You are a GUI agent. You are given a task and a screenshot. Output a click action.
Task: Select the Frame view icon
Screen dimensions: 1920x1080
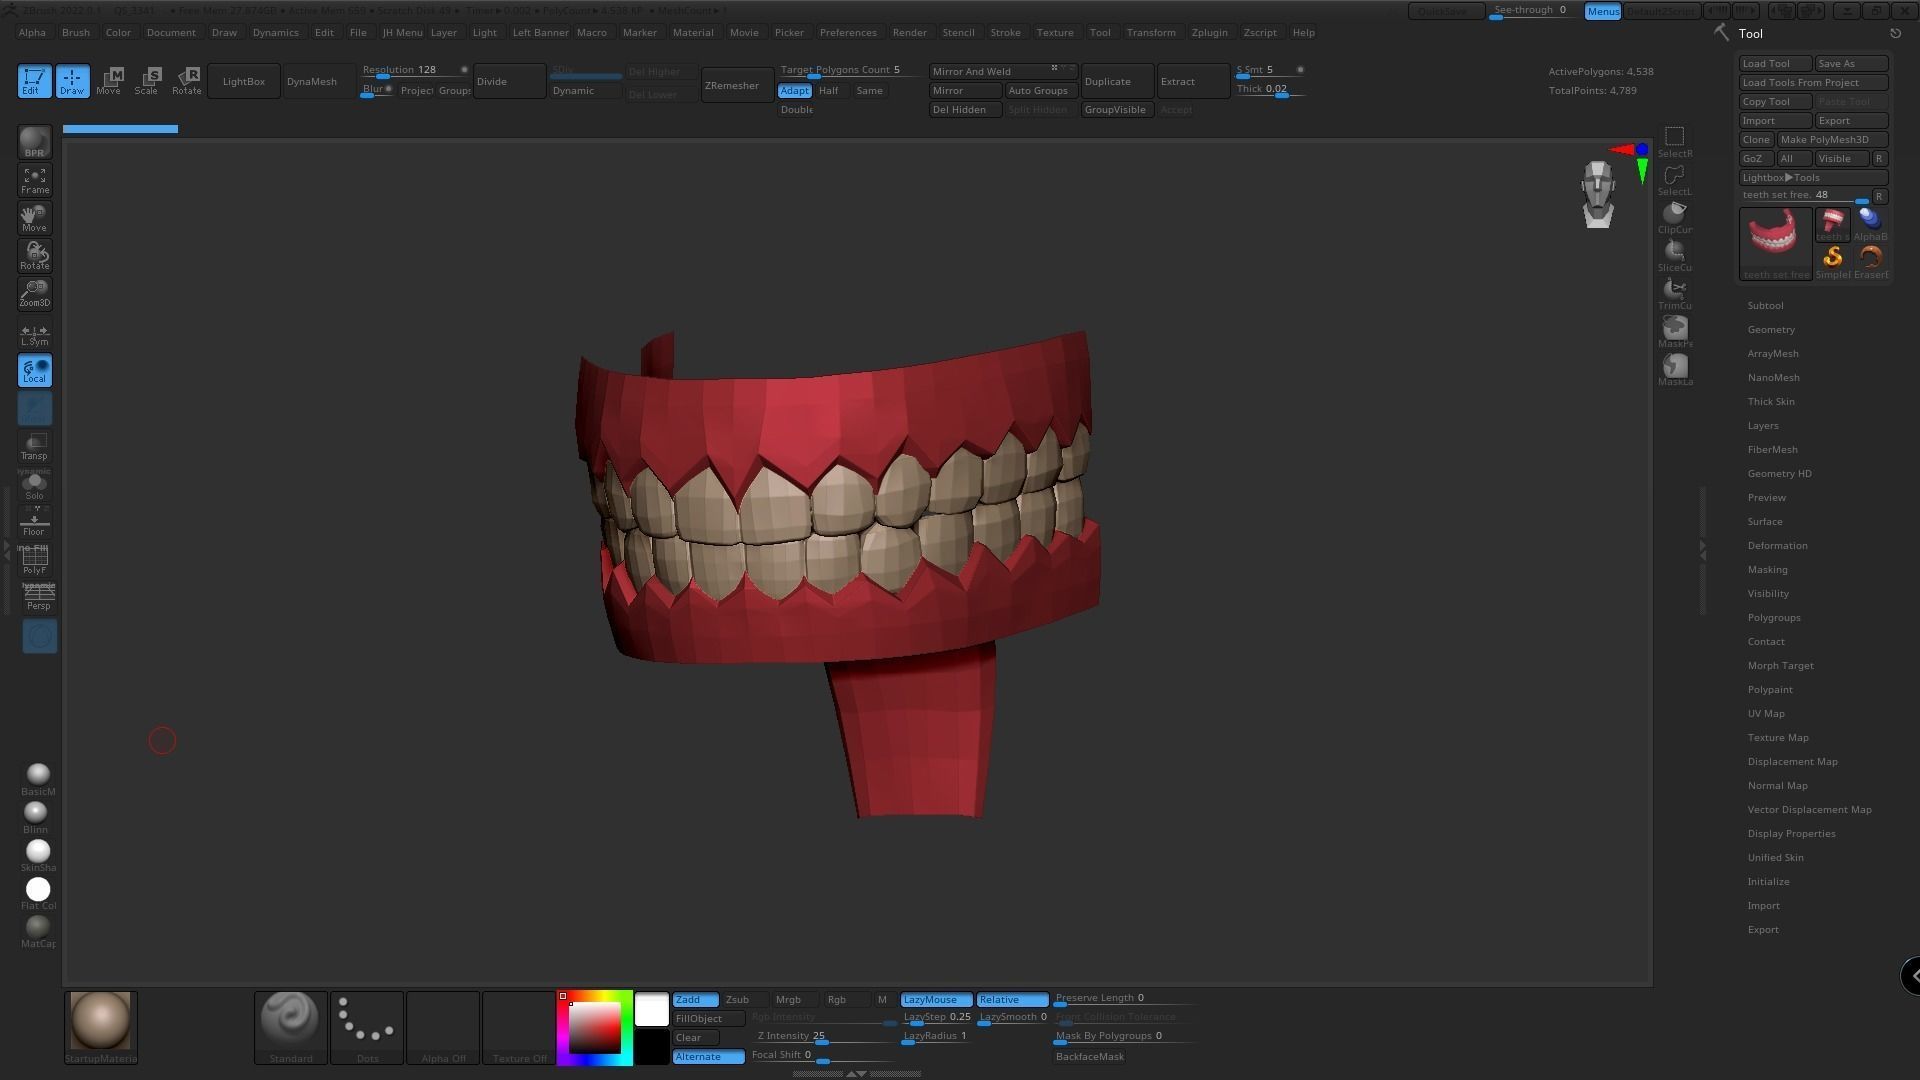tap(34, 180)
